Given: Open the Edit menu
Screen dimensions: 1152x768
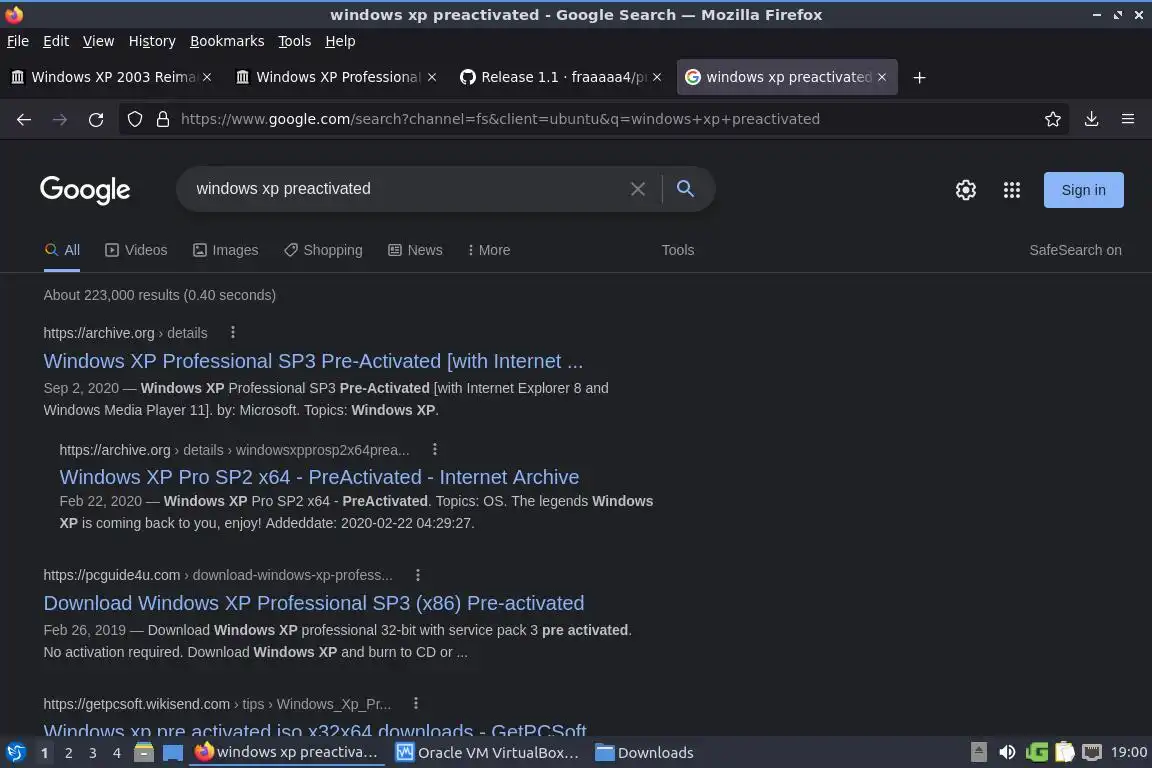Looking at the screenshot, I should coord(56,41).
